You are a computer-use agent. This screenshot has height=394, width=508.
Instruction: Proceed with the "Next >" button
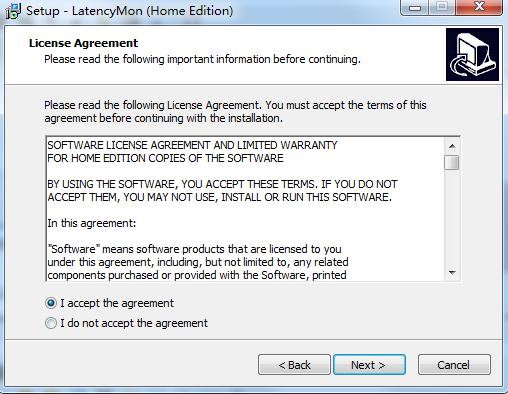(369, 365)
